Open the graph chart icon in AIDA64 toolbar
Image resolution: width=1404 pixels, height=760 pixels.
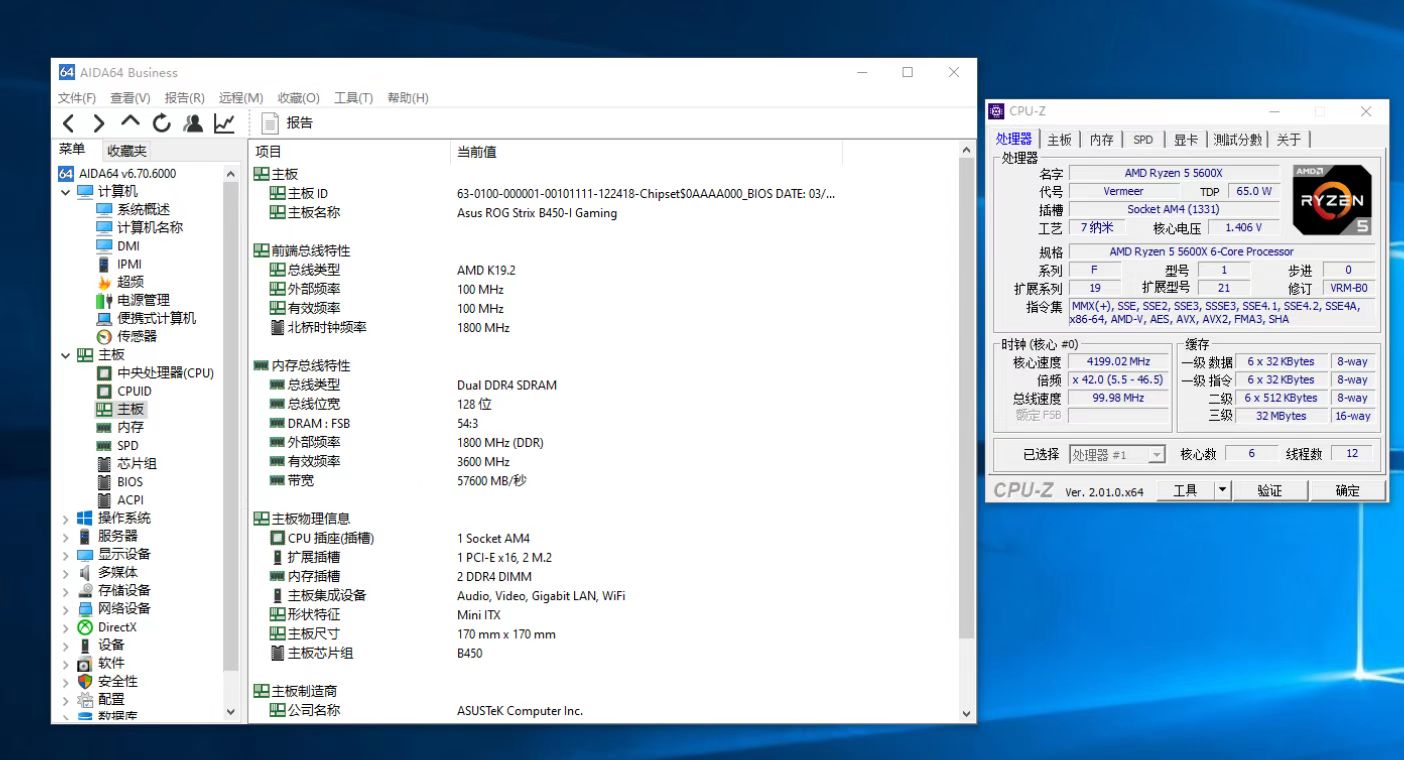[224, 123]
